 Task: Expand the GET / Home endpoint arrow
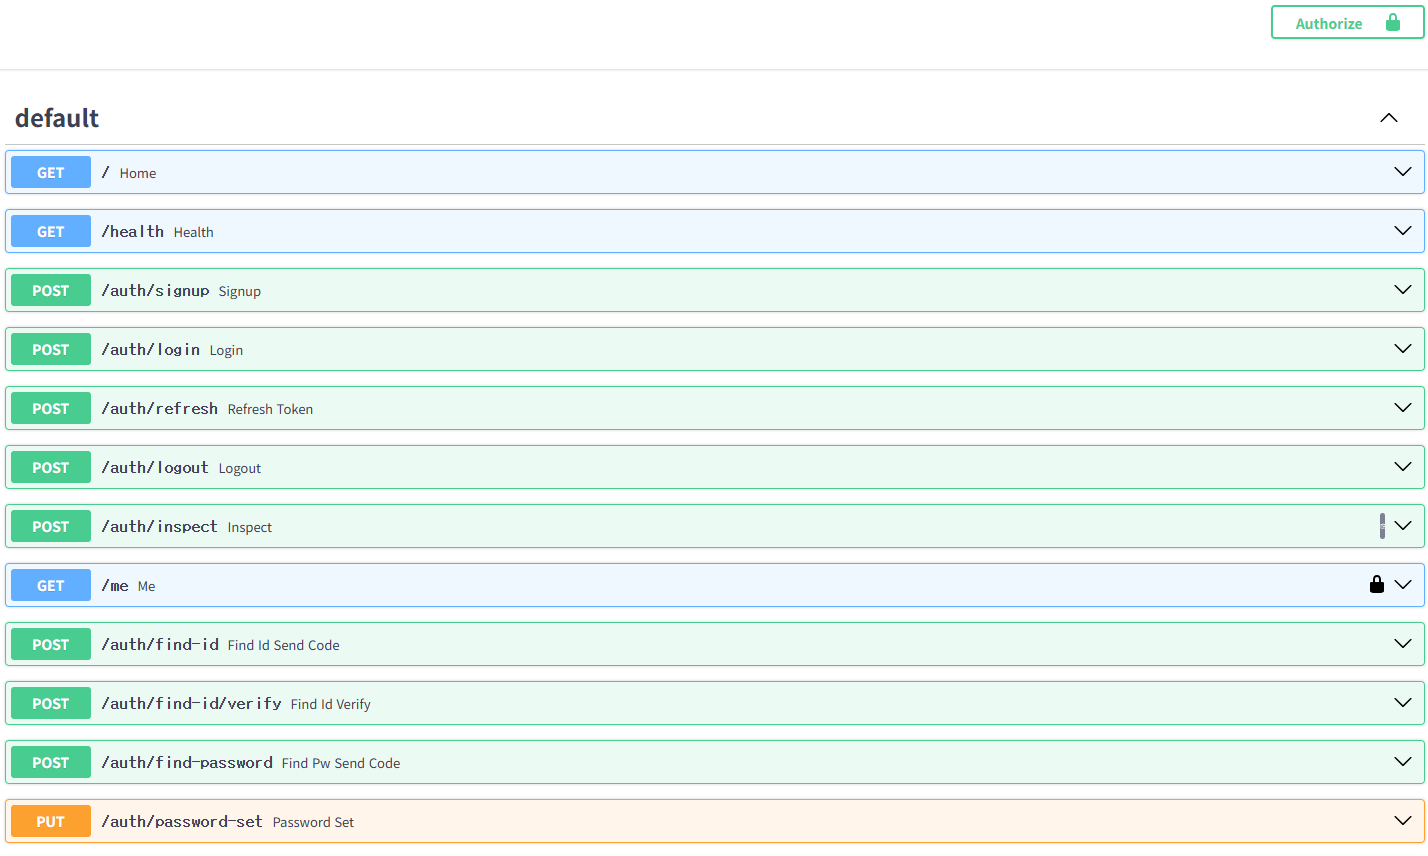point(1403,172)
